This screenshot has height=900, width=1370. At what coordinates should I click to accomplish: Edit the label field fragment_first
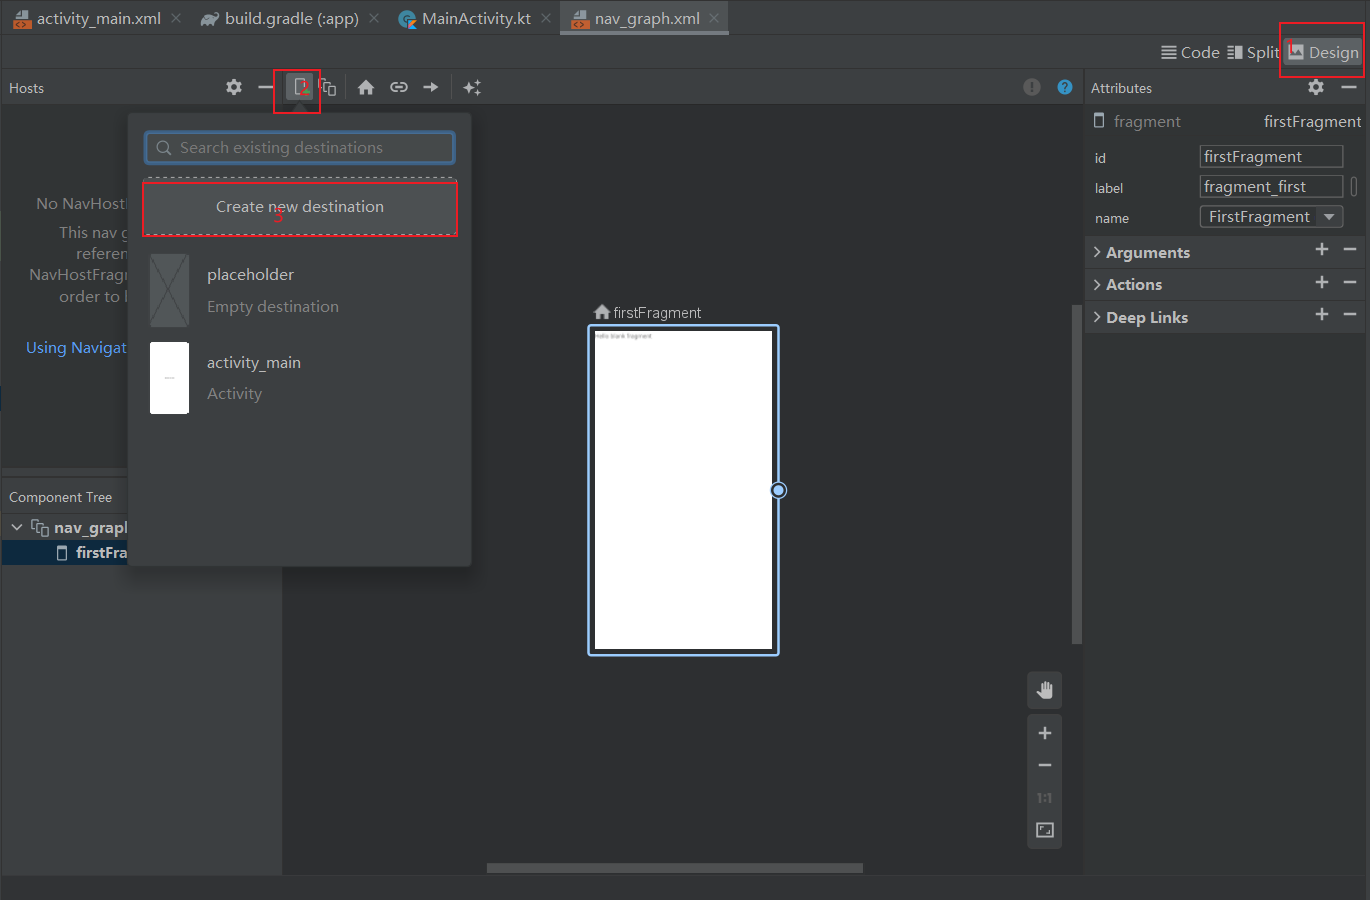click(1271, 186)
